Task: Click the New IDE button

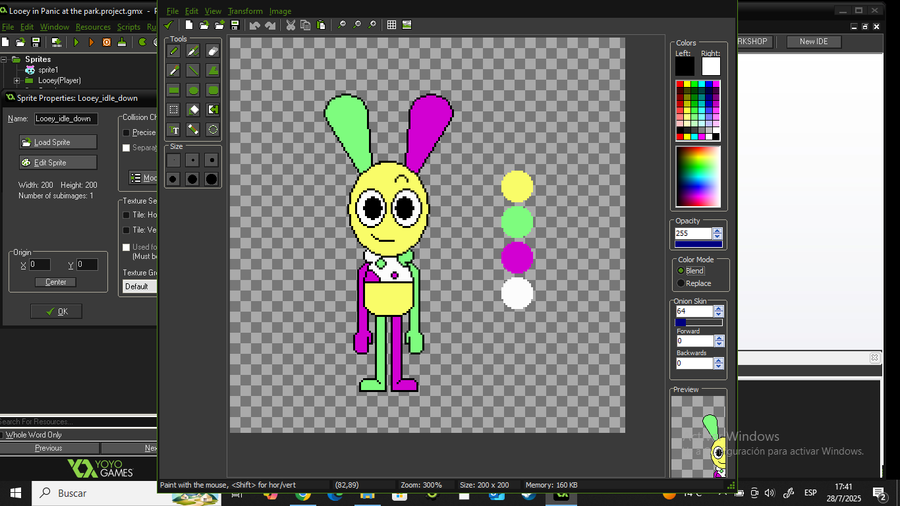Action: 813,41
